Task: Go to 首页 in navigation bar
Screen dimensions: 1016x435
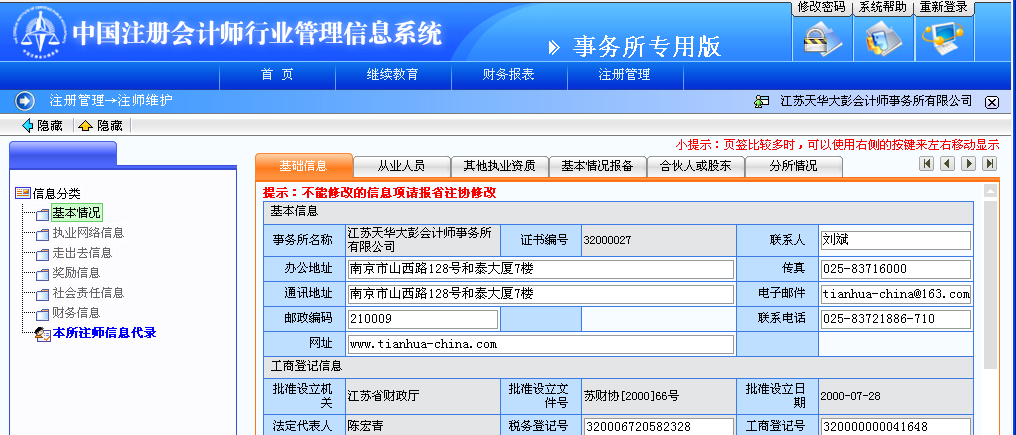Action: [277, 75]
